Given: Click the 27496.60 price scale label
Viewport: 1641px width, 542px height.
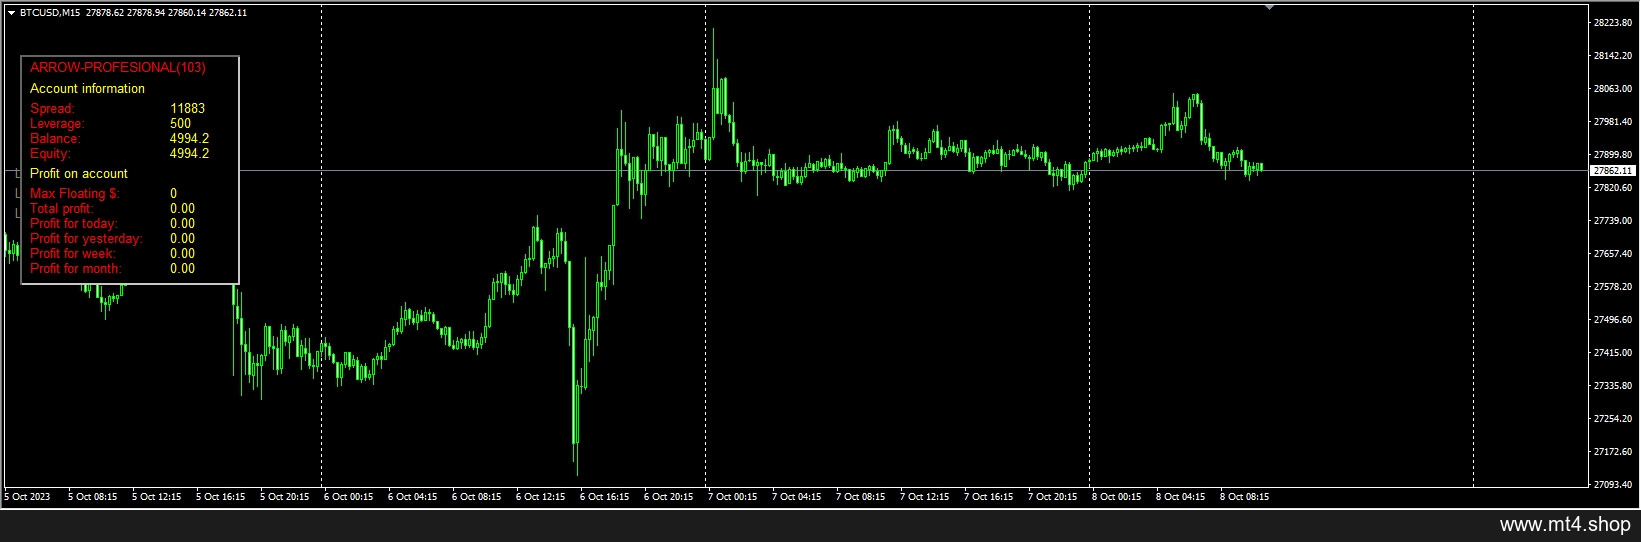Looking at the screenshot, I should pos(1612,320).
